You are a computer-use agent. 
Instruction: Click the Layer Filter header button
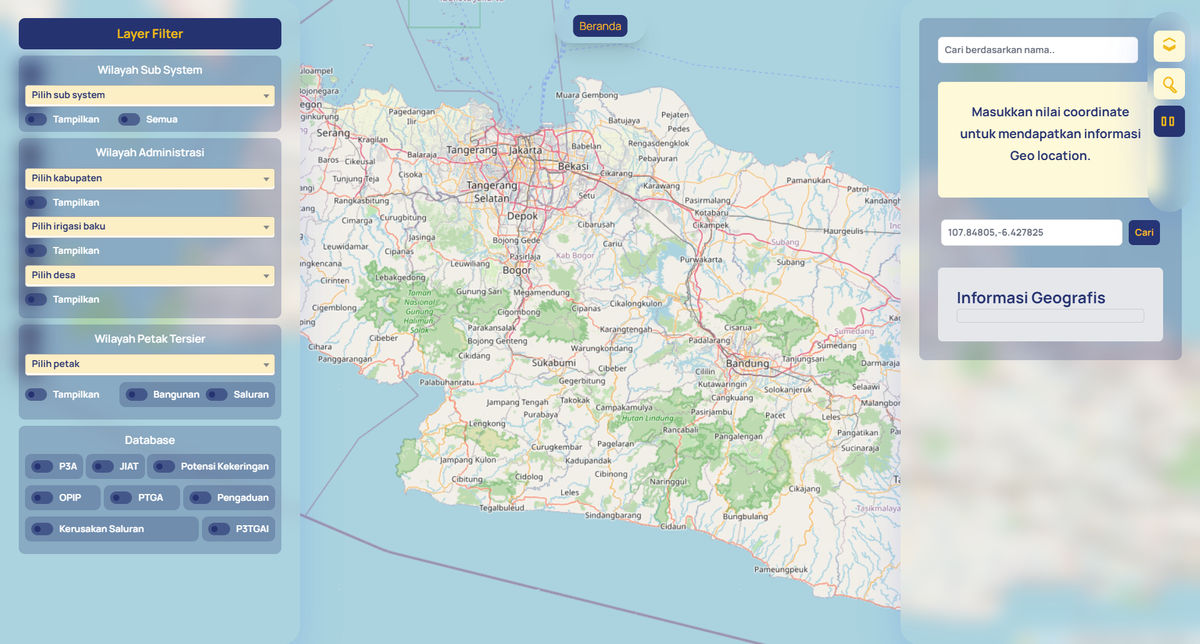(150, 34)
